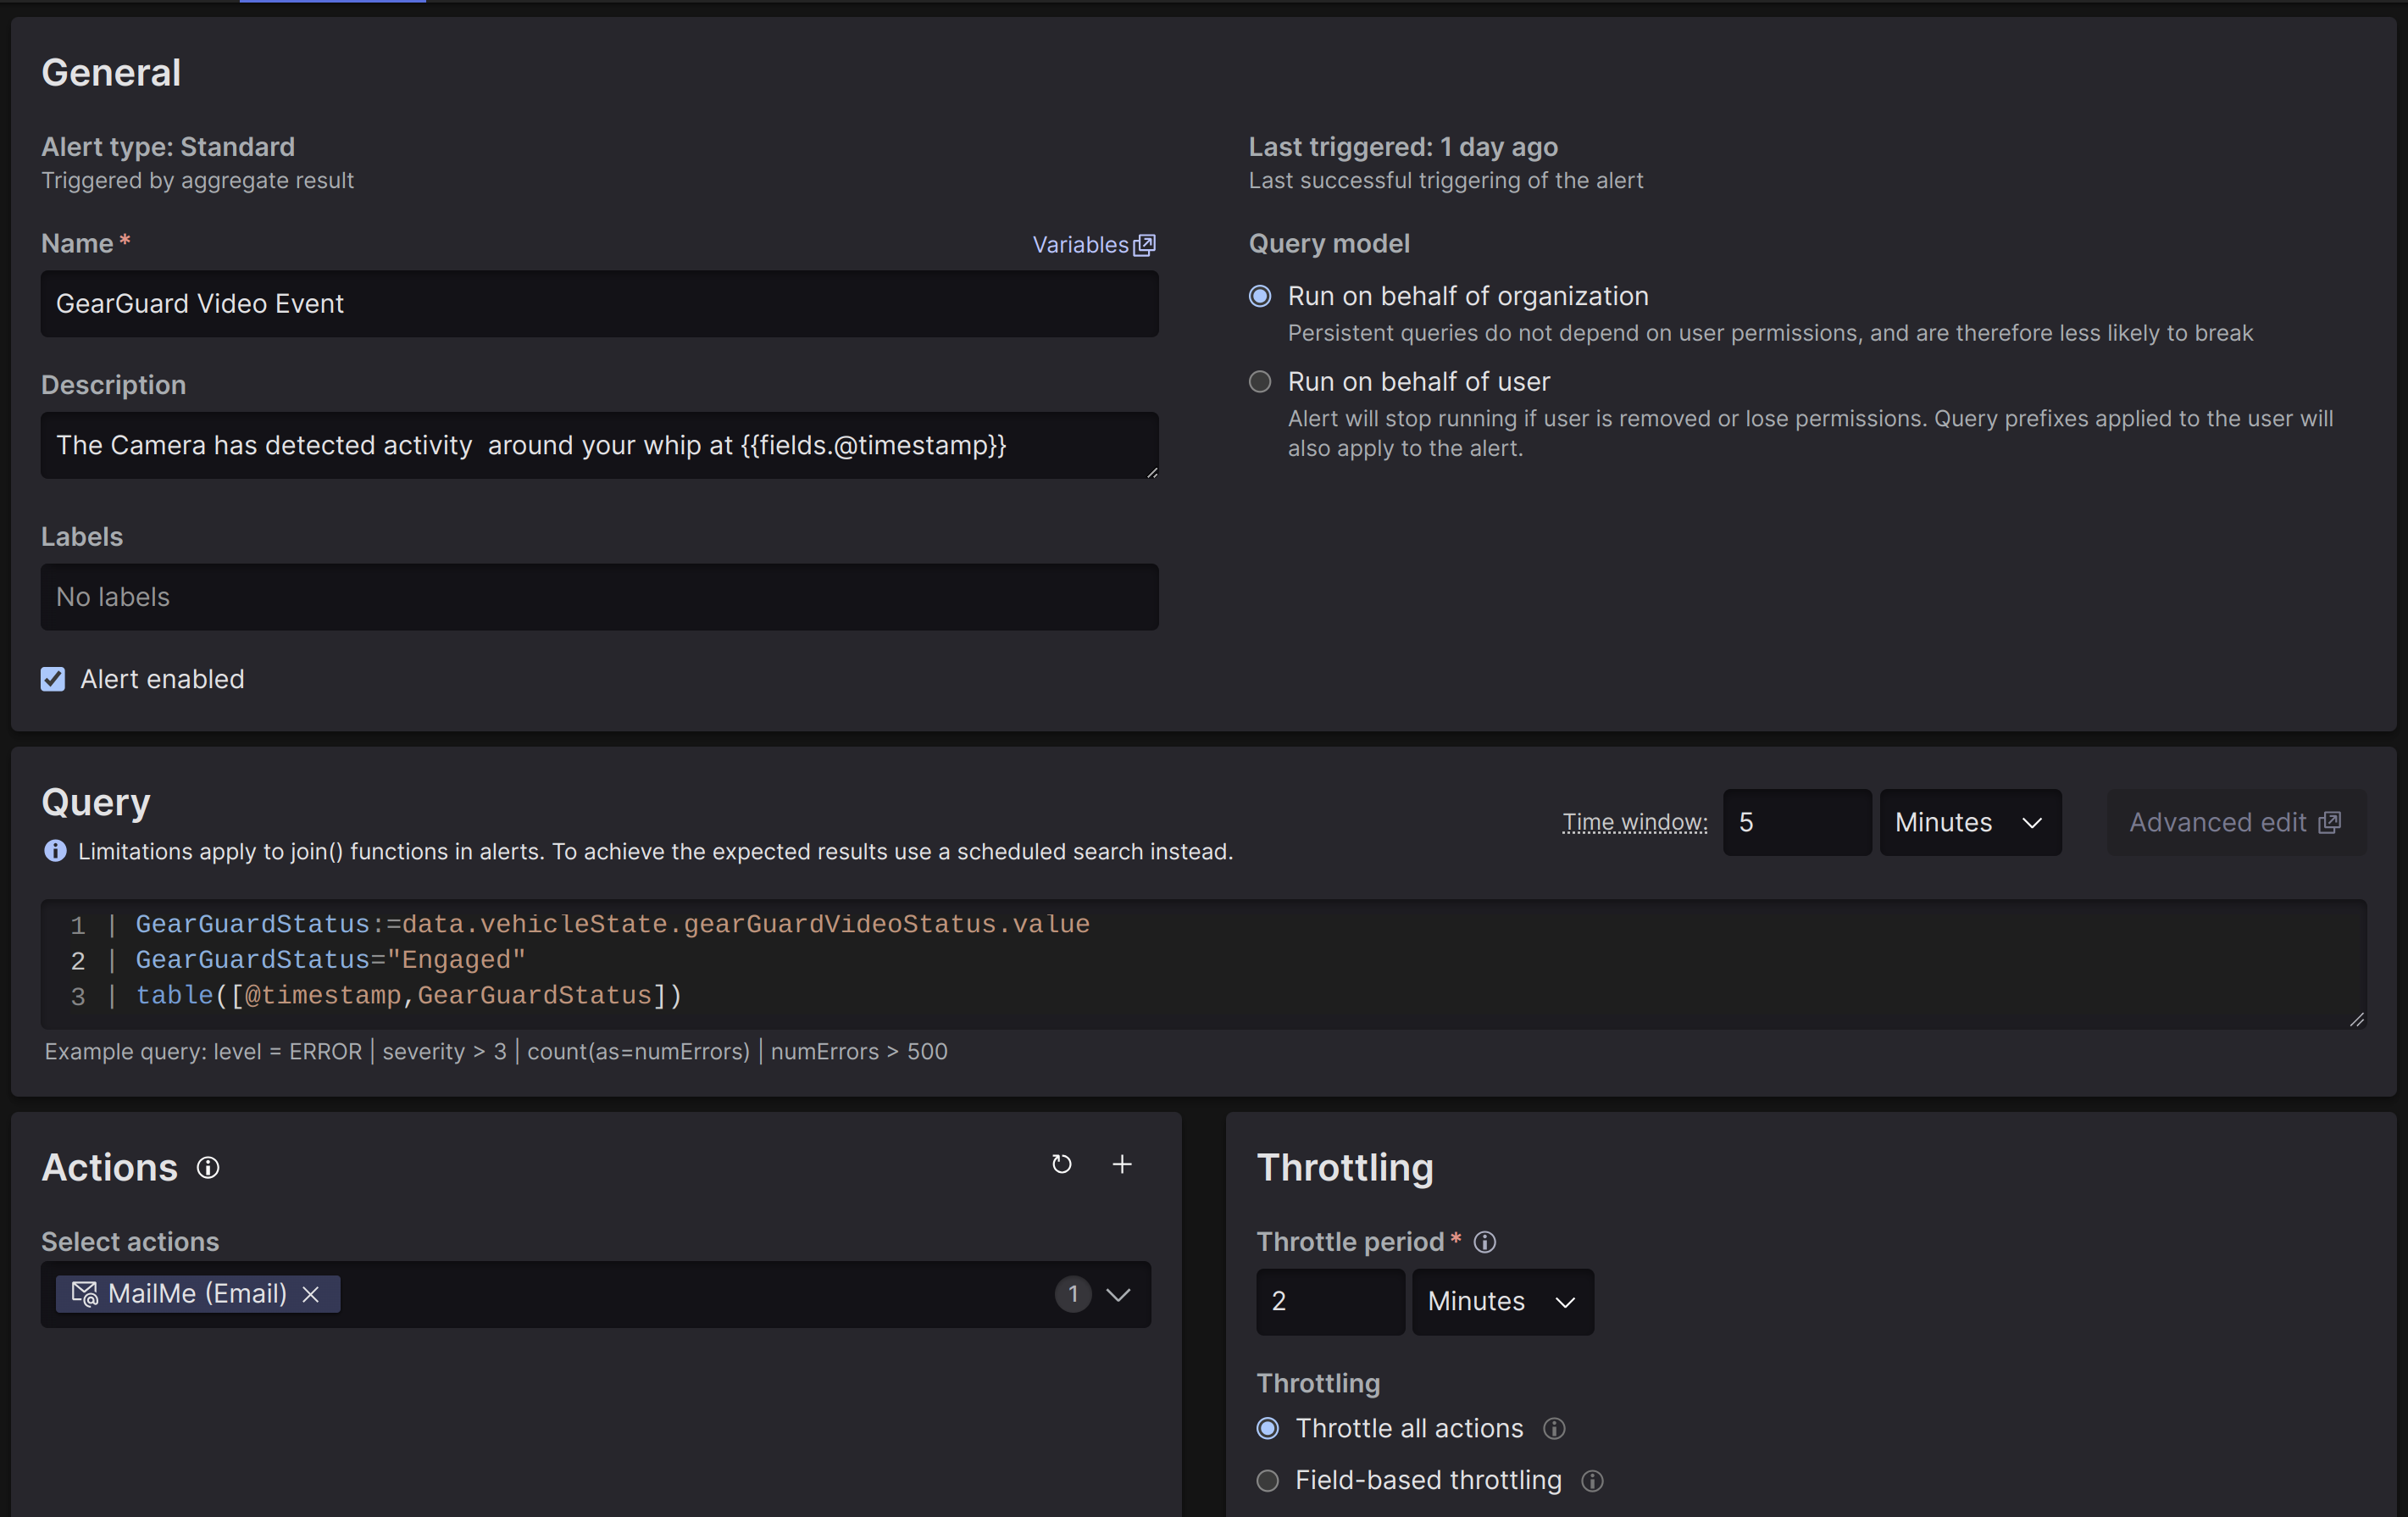Click info icon beside Throttle period label
2408x1517 pixels.
tap(1485, 1242)
